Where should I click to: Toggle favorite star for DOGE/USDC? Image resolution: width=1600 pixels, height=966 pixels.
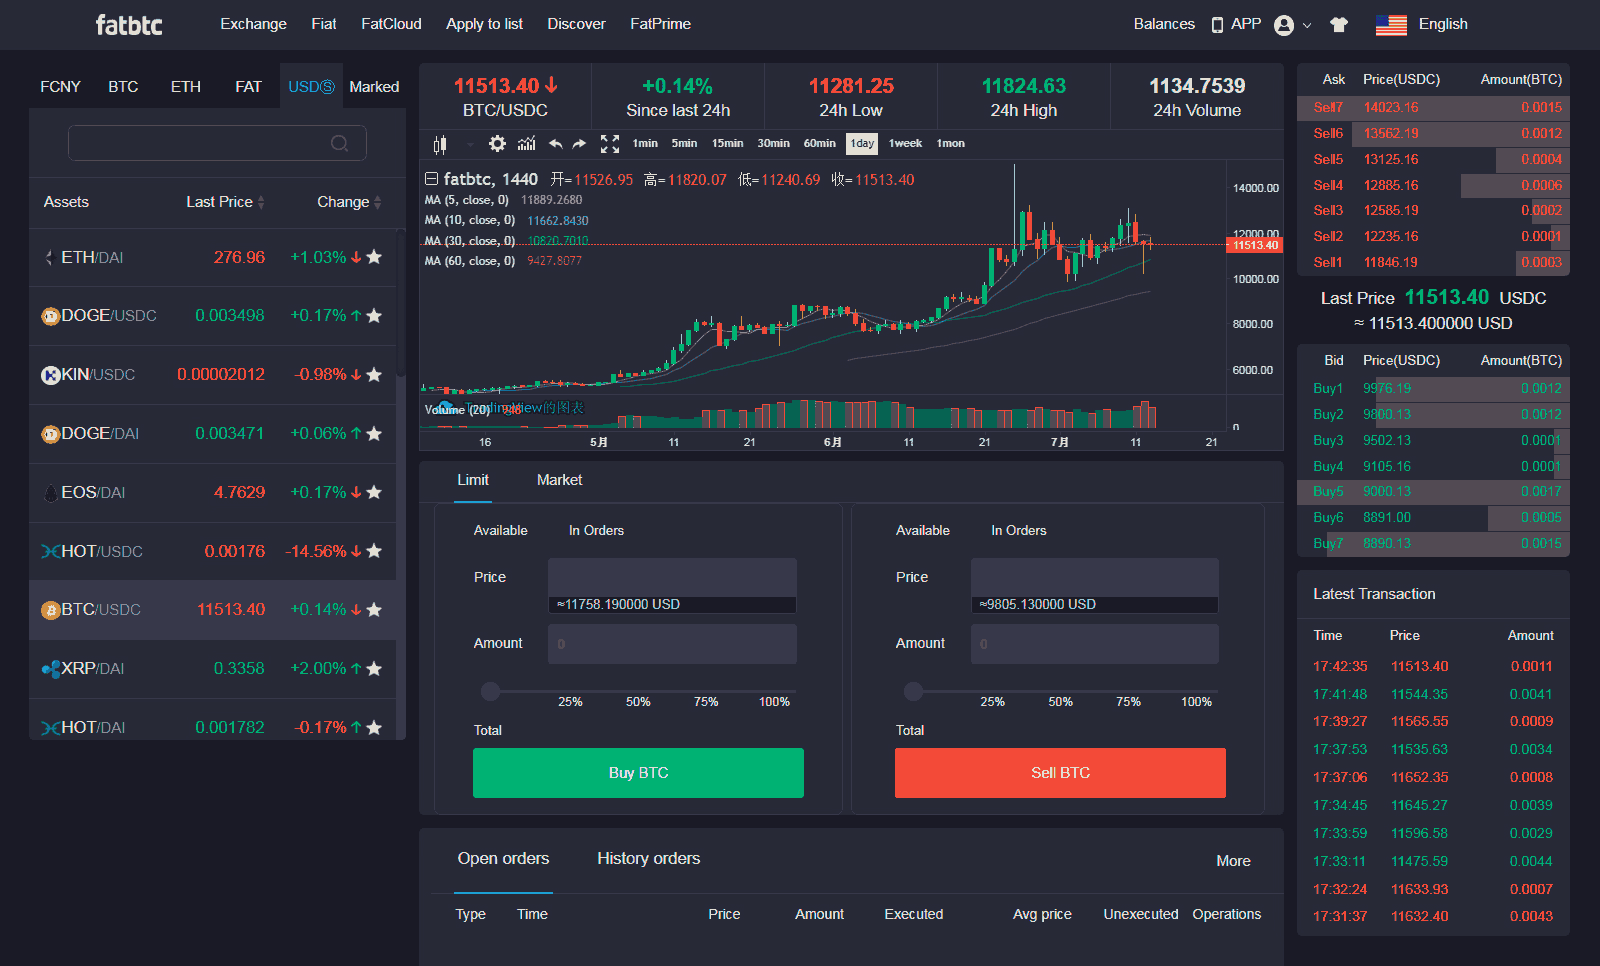point(374,316)
